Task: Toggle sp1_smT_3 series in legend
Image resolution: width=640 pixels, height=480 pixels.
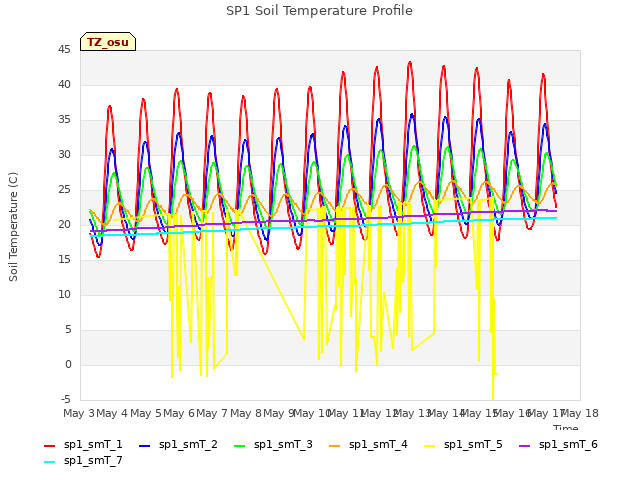Action: point(273,444)
